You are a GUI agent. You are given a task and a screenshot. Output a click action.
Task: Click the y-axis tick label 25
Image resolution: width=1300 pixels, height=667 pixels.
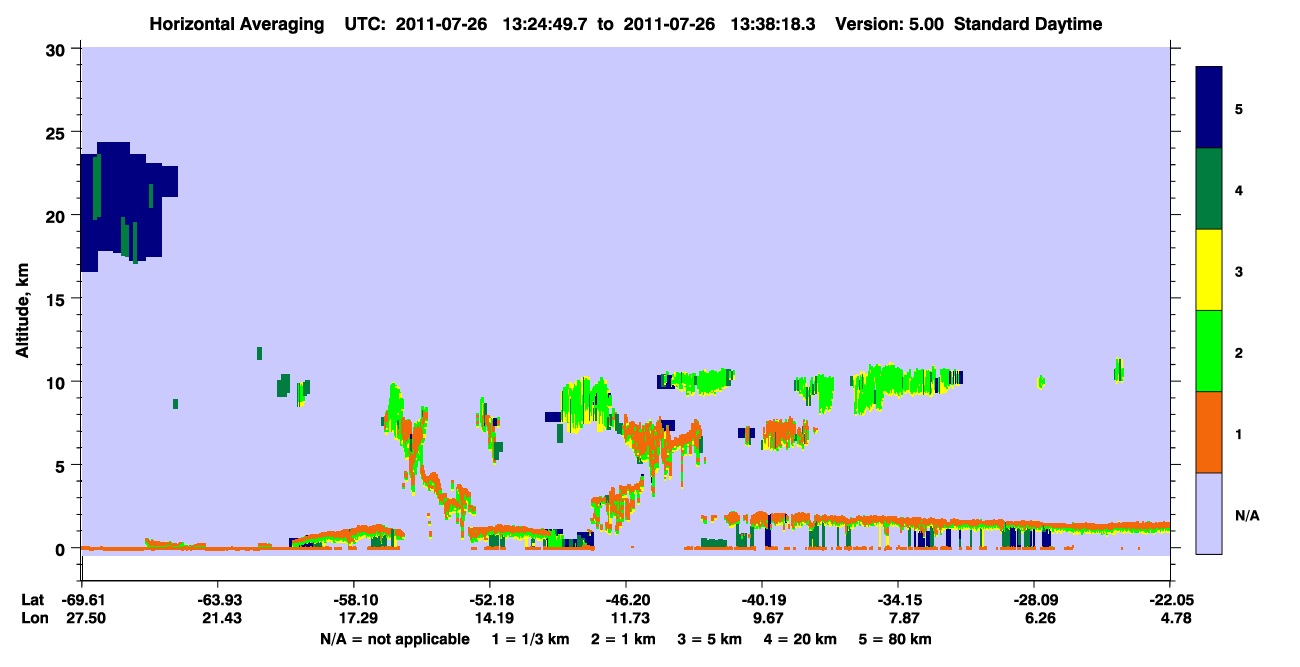58,132
